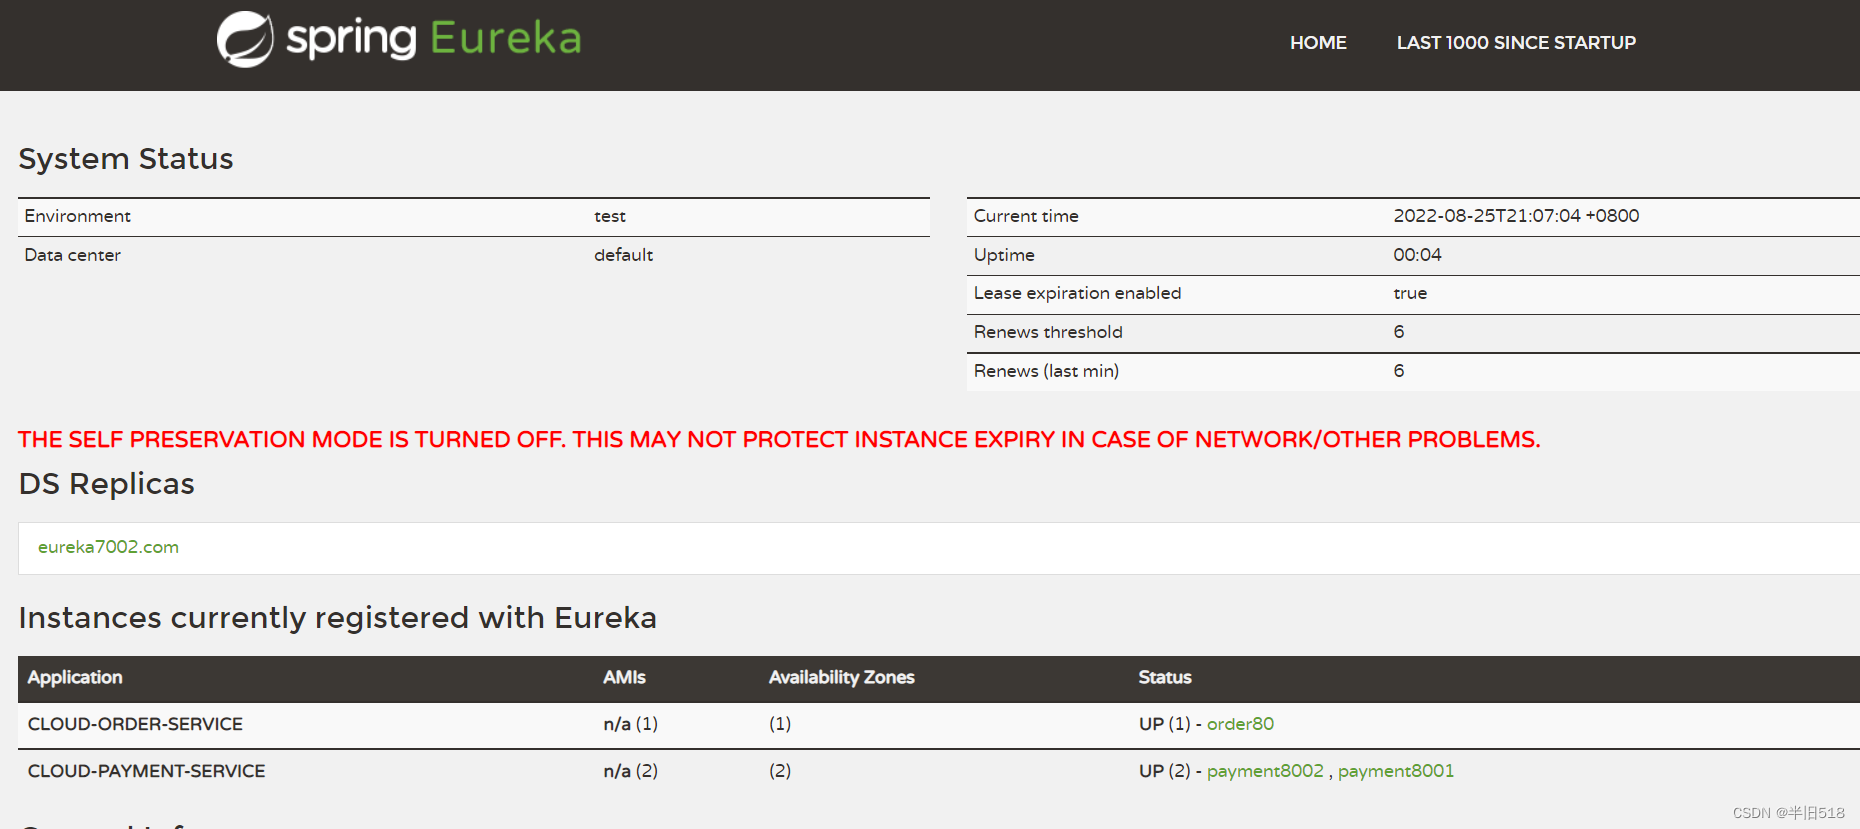Select availability zones (1) for order service
Screen dimensions: 1860x829
(x=780, y=724)
